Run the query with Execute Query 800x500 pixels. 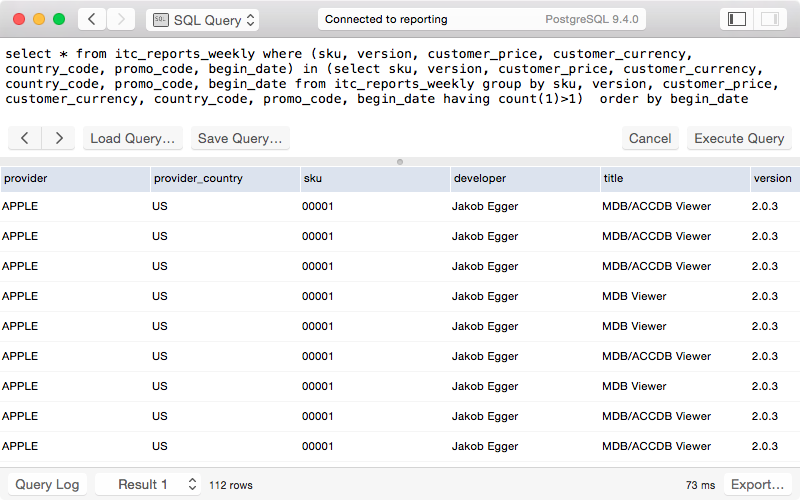(x=739, y=138)
